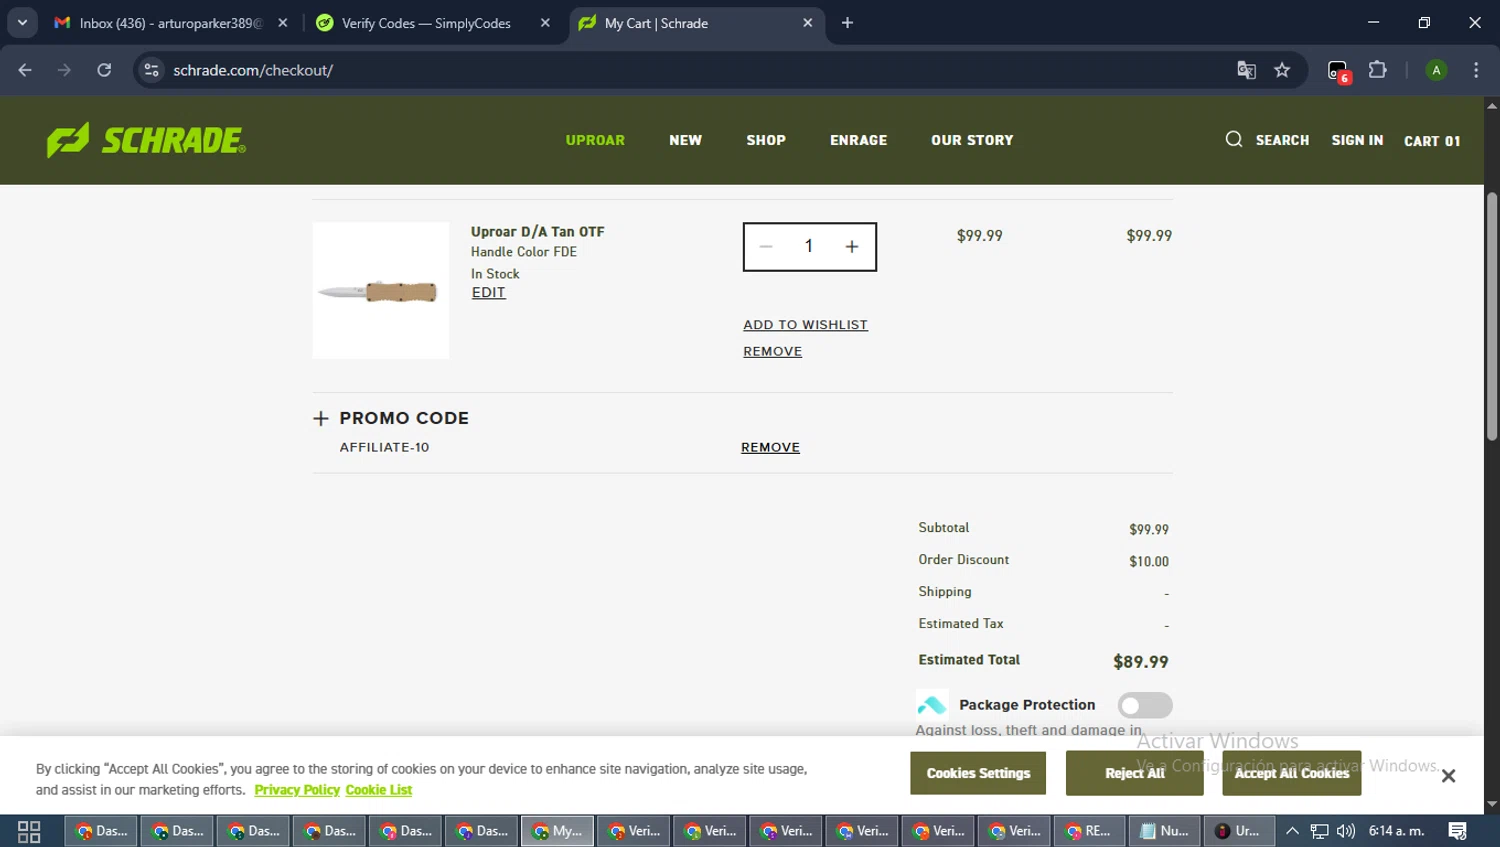Open the RE... Chrome taskbar item
The height and width of the screenshot is (847, 1500).
point(1089,831)
